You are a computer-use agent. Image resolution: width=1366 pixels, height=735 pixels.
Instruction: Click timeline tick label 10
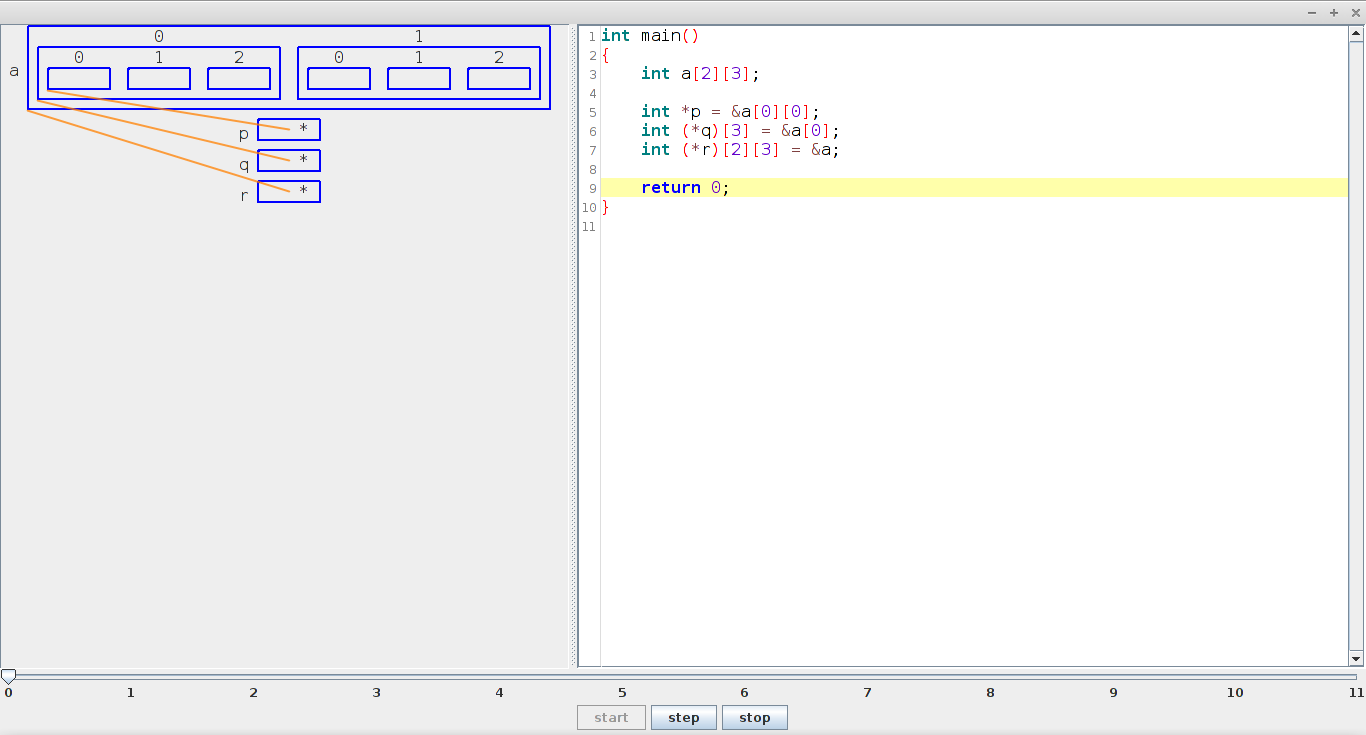(1235, 692)
